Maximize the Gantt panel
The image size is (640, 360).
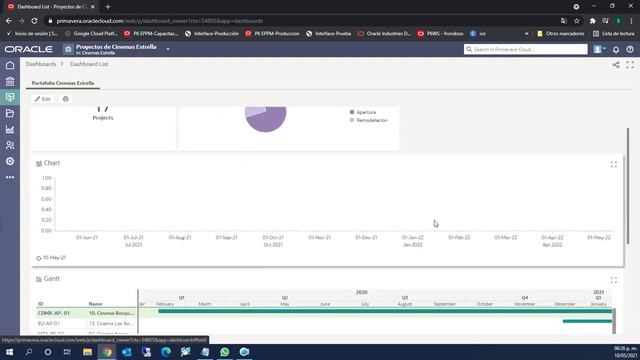[613, 280]
